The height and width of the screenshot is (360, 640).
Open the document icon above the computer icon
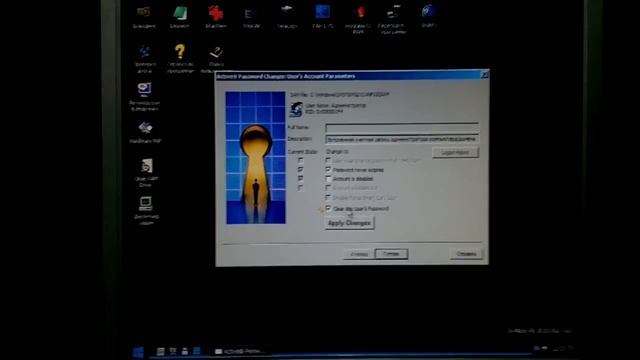[147, 166]
